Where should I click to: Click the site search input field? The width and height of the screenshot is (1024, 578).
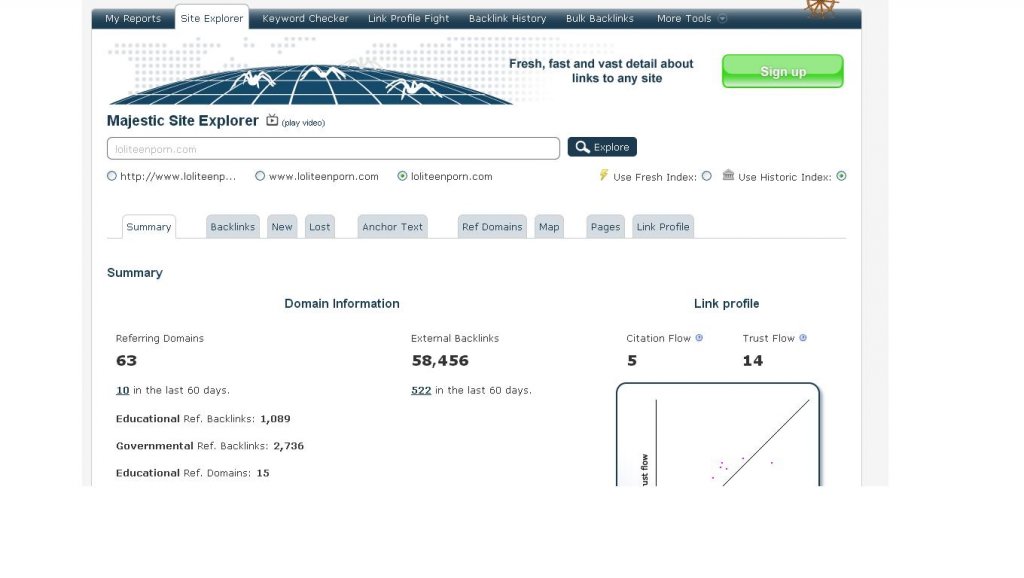[x=333, y=148]
